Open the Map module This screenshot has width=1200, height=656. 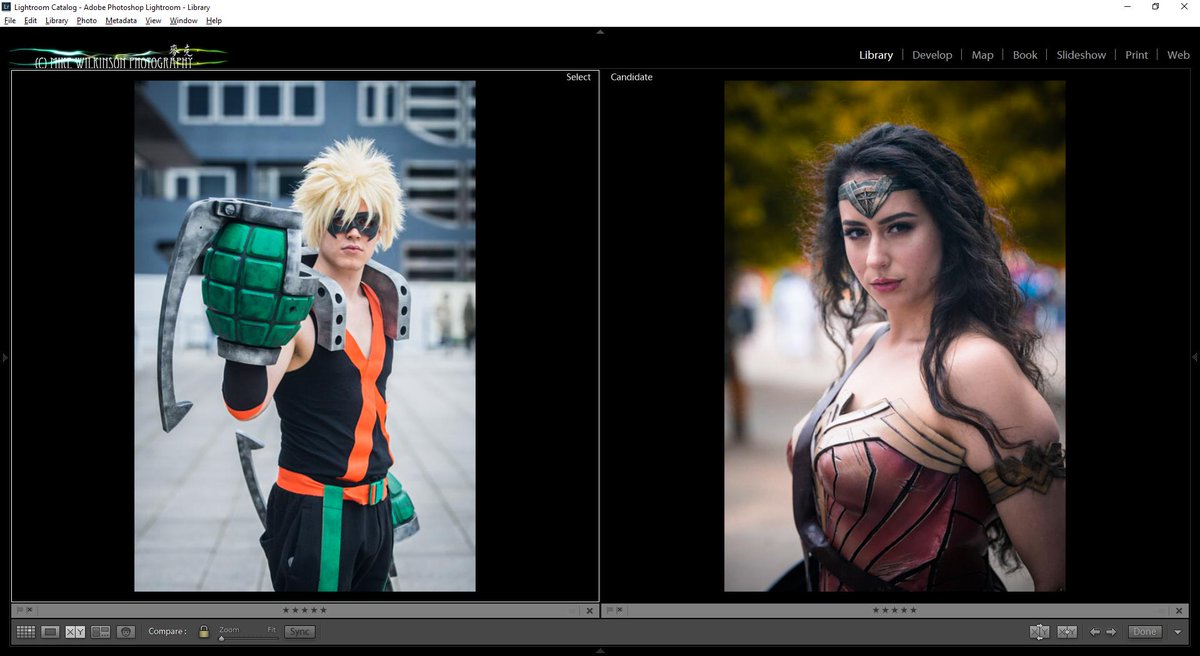[983, 55]
